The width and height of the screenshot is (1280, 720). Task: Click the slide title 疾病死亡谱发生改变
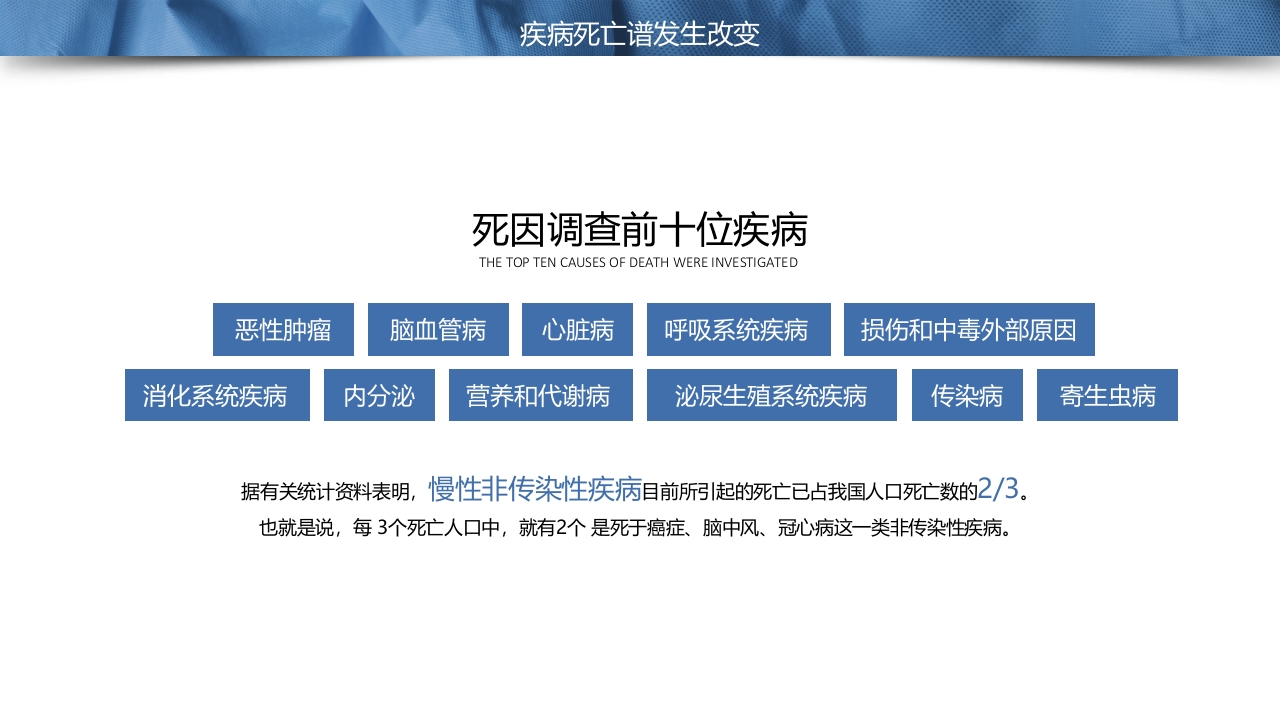point(639,33)
